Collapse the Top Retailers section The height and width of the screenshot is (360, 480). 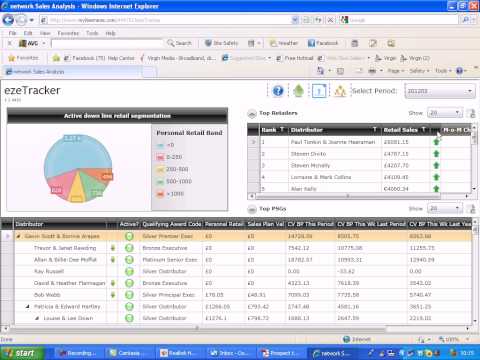point(252,114)
